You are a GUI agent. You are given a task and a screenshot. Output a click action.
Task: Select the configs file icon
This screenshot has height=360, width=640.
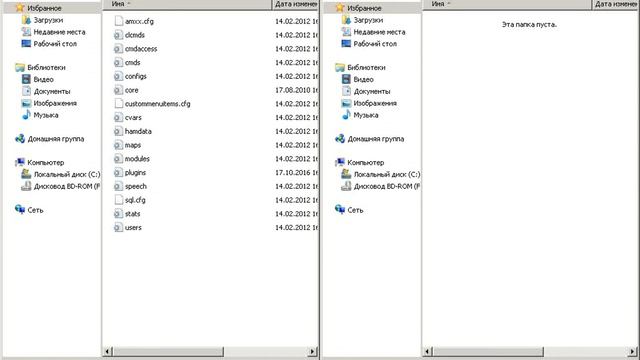pyautogui.click(x=118, y=76)
